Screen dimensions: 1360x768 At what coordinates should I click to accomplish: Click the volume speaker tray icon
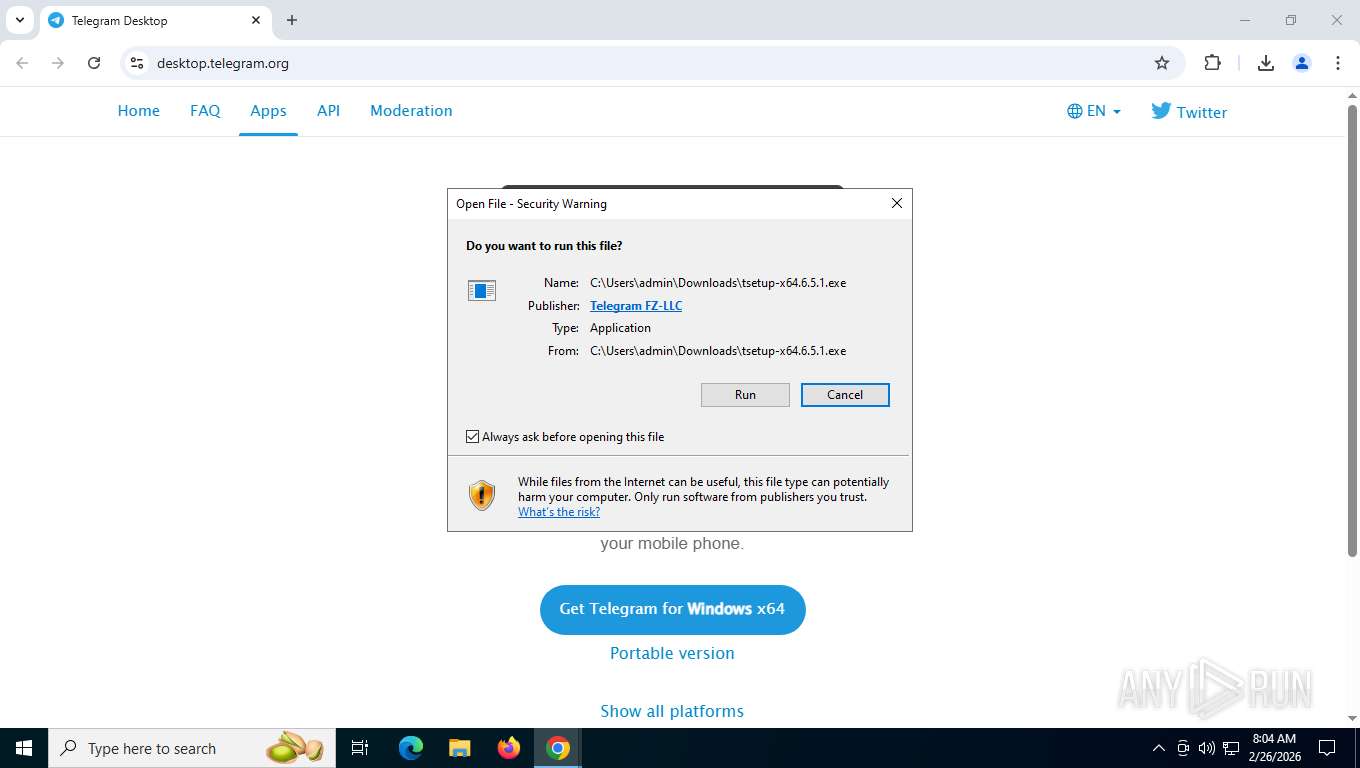point(1206,748)
